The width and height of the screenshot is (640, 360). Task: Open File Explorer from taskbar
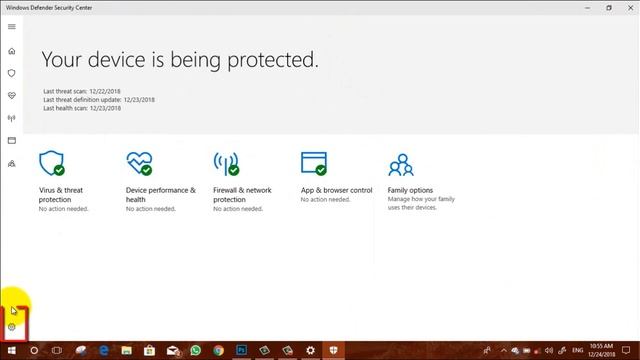[x=127, y=351]
